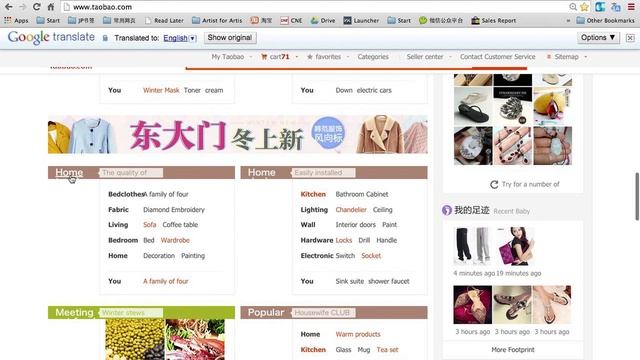Click the footprint icon beside 我的足迹
The height and width of the screenshot is (360, 640).
pyautogui.click(x=447, y=210)
